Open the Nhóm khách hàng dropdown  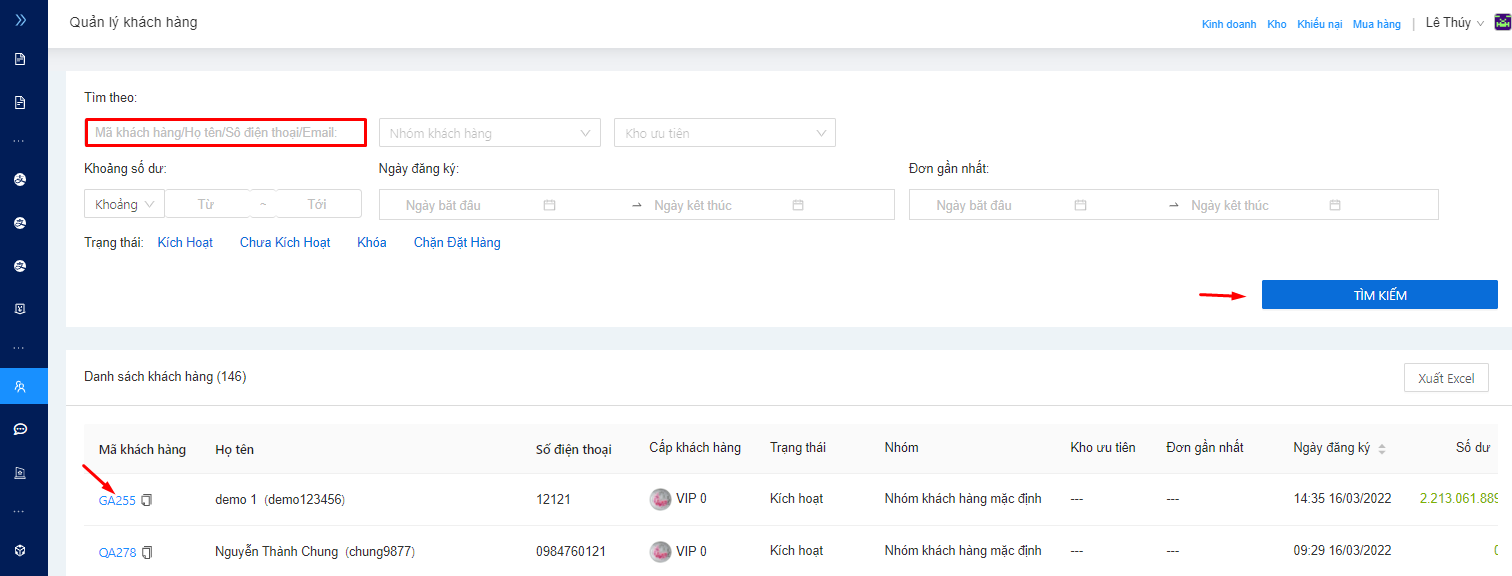[x=489, y=133]
